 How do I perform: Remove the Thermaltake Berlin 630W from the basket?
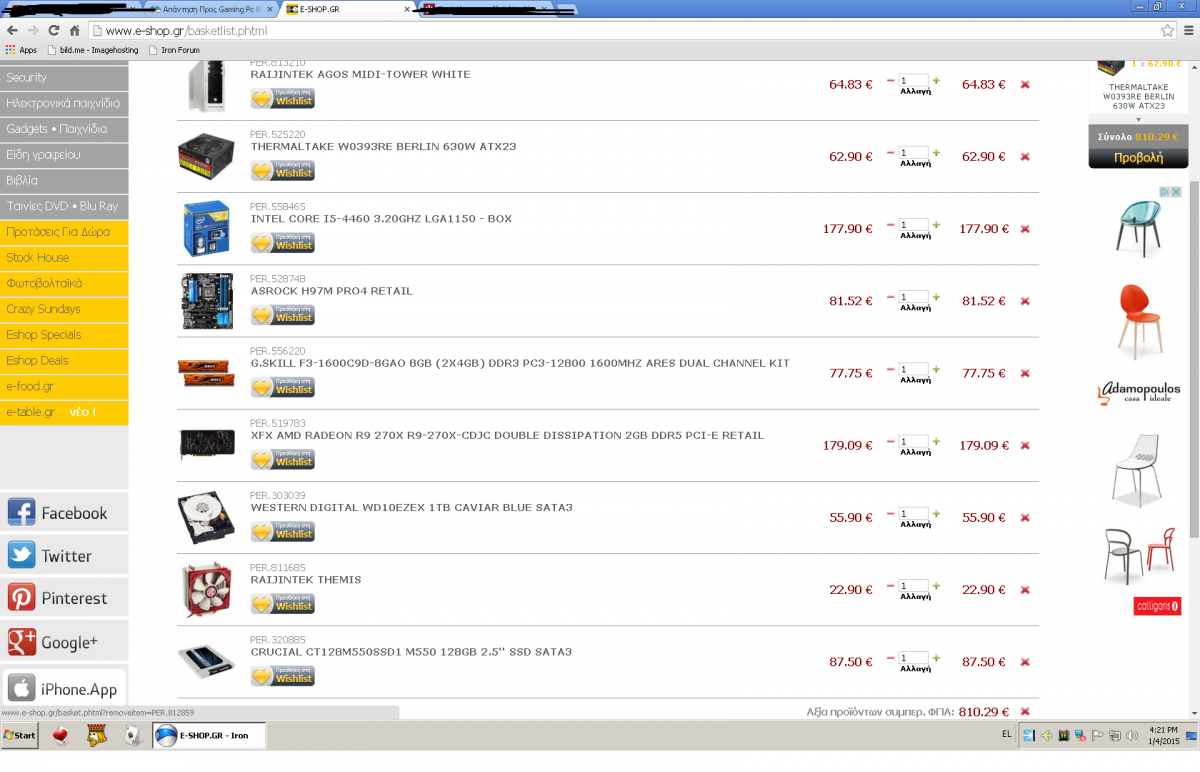click(1025, 157)
